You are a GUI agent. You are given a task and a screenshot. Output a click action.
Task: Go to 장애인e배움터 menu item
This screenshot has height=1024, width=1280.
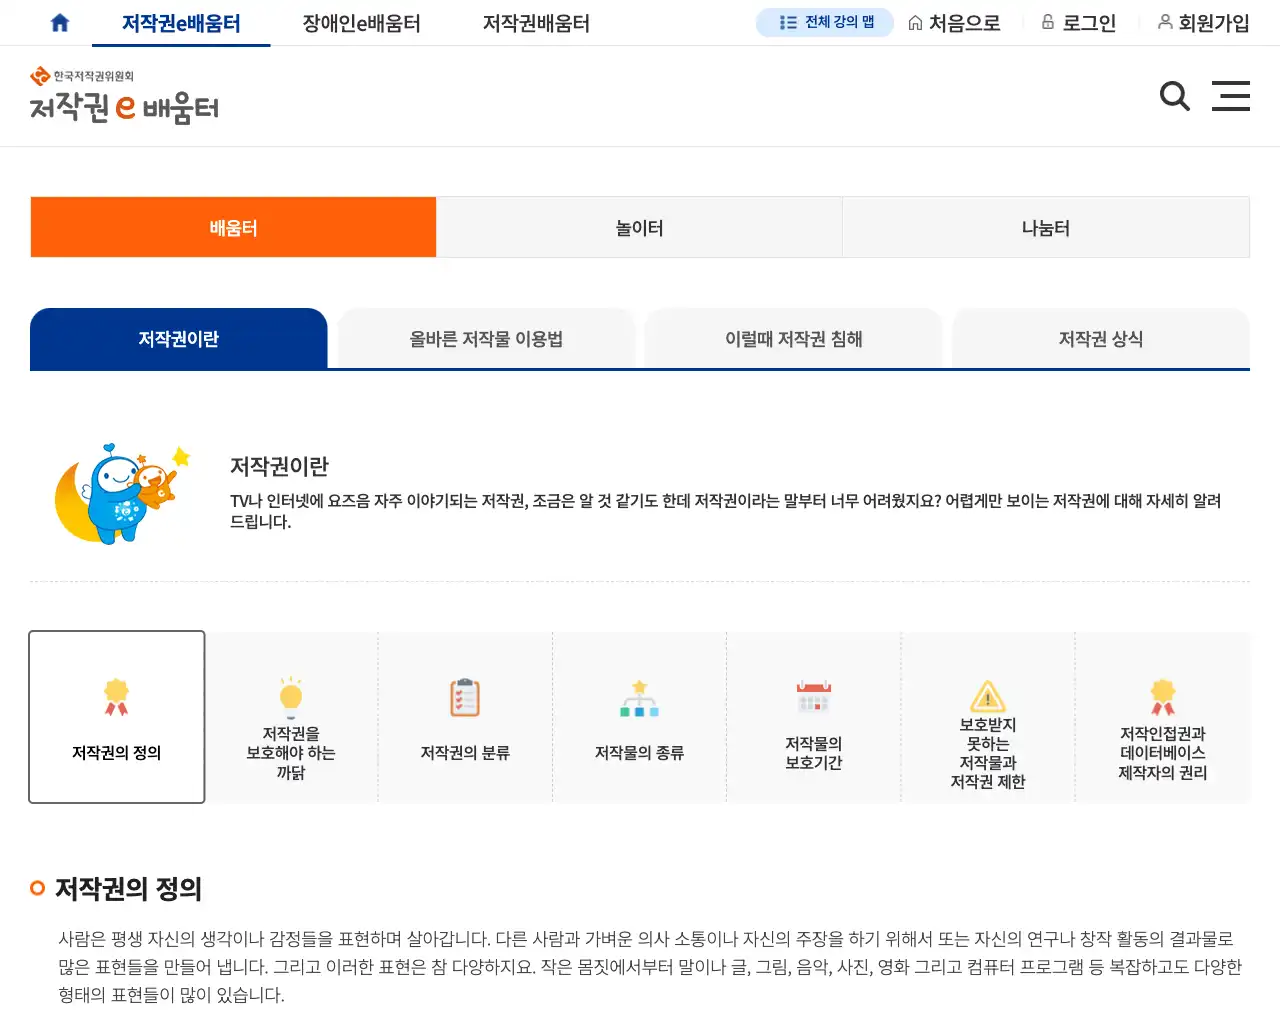tap(361, 22)
